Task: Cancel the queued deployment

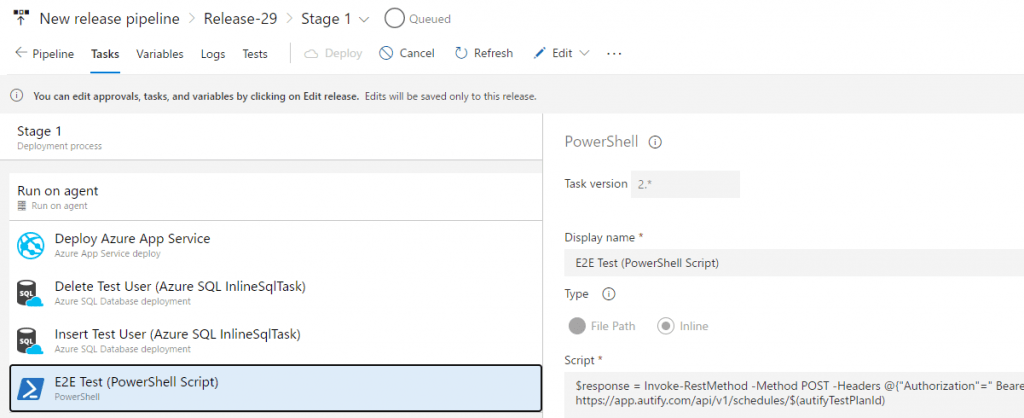Action: pos(407,54)
